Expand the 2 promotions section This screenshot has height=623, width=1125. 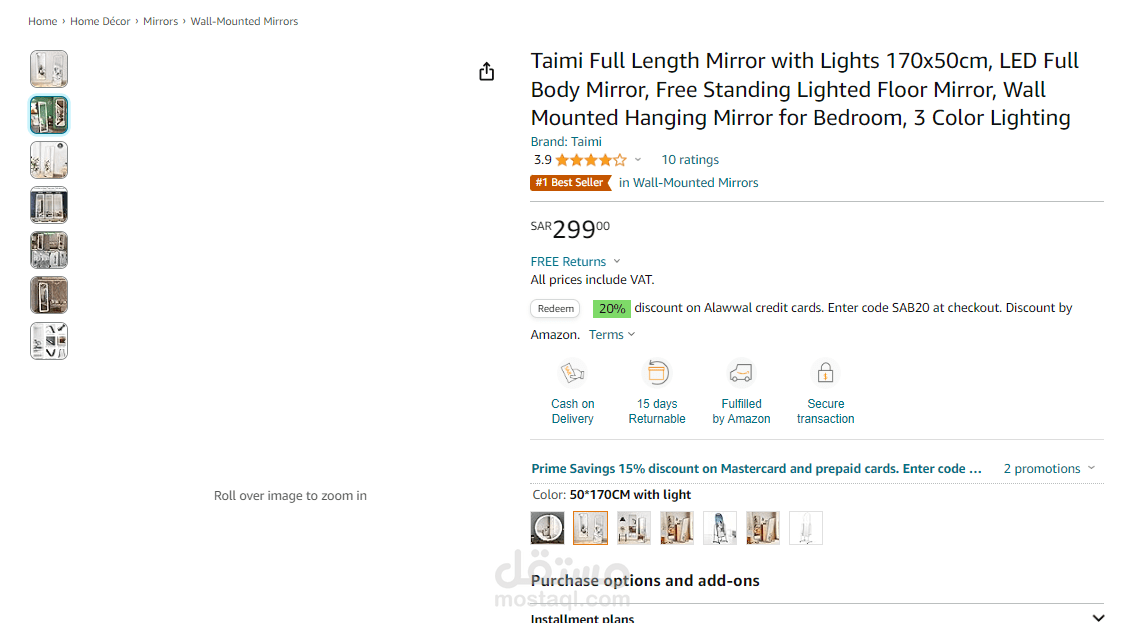pos(1050,469)
